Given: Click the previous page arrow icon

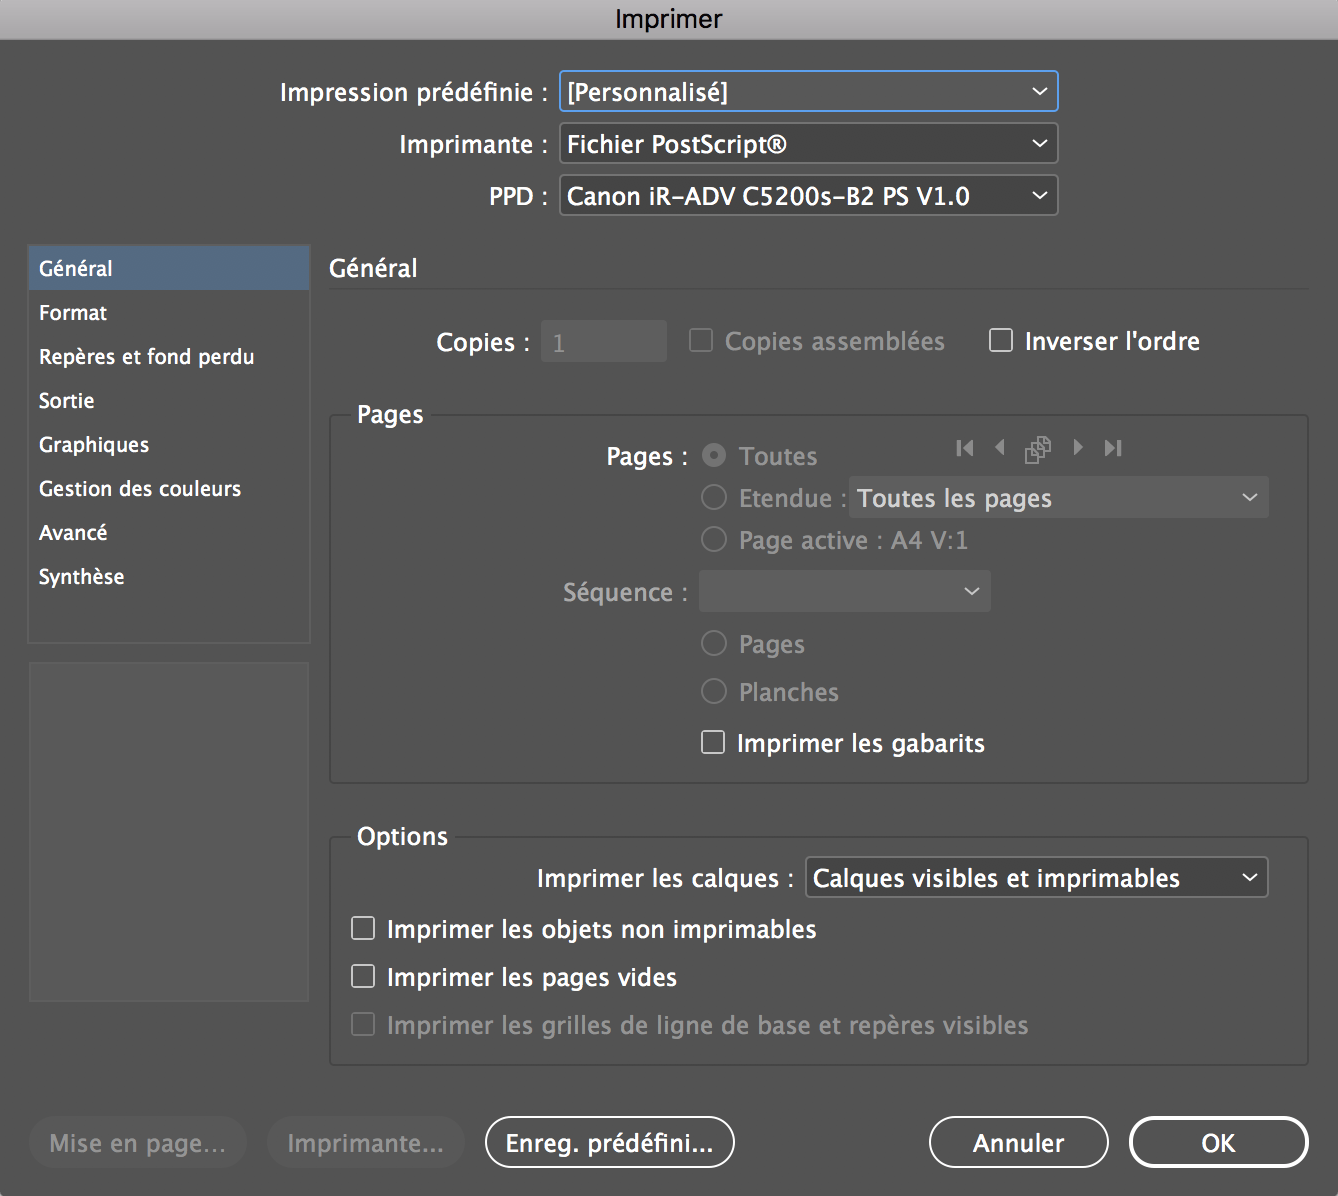Looking at the screenshot, I should [1000, 448].
